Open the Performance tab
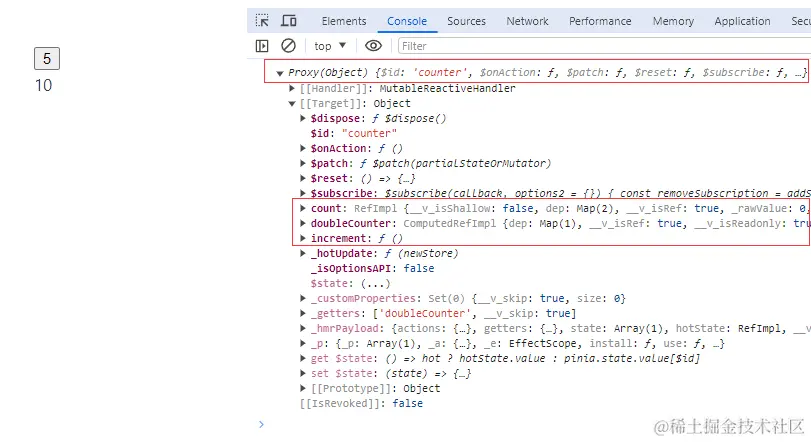811x442 pixels. click(x=607, y=21)
